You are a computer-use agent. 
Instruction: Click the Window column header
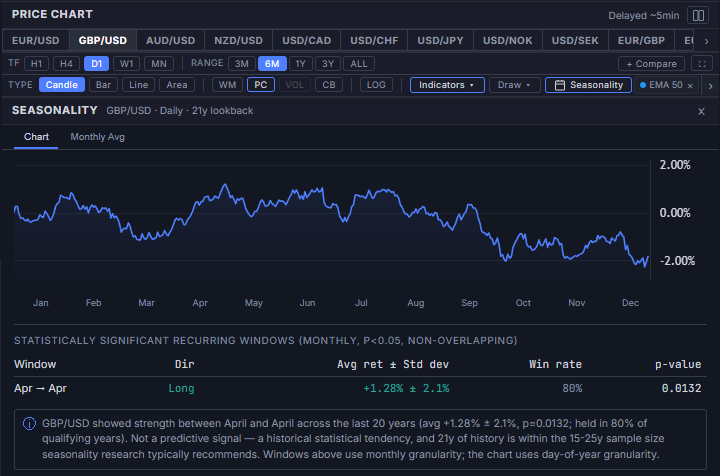35,364
